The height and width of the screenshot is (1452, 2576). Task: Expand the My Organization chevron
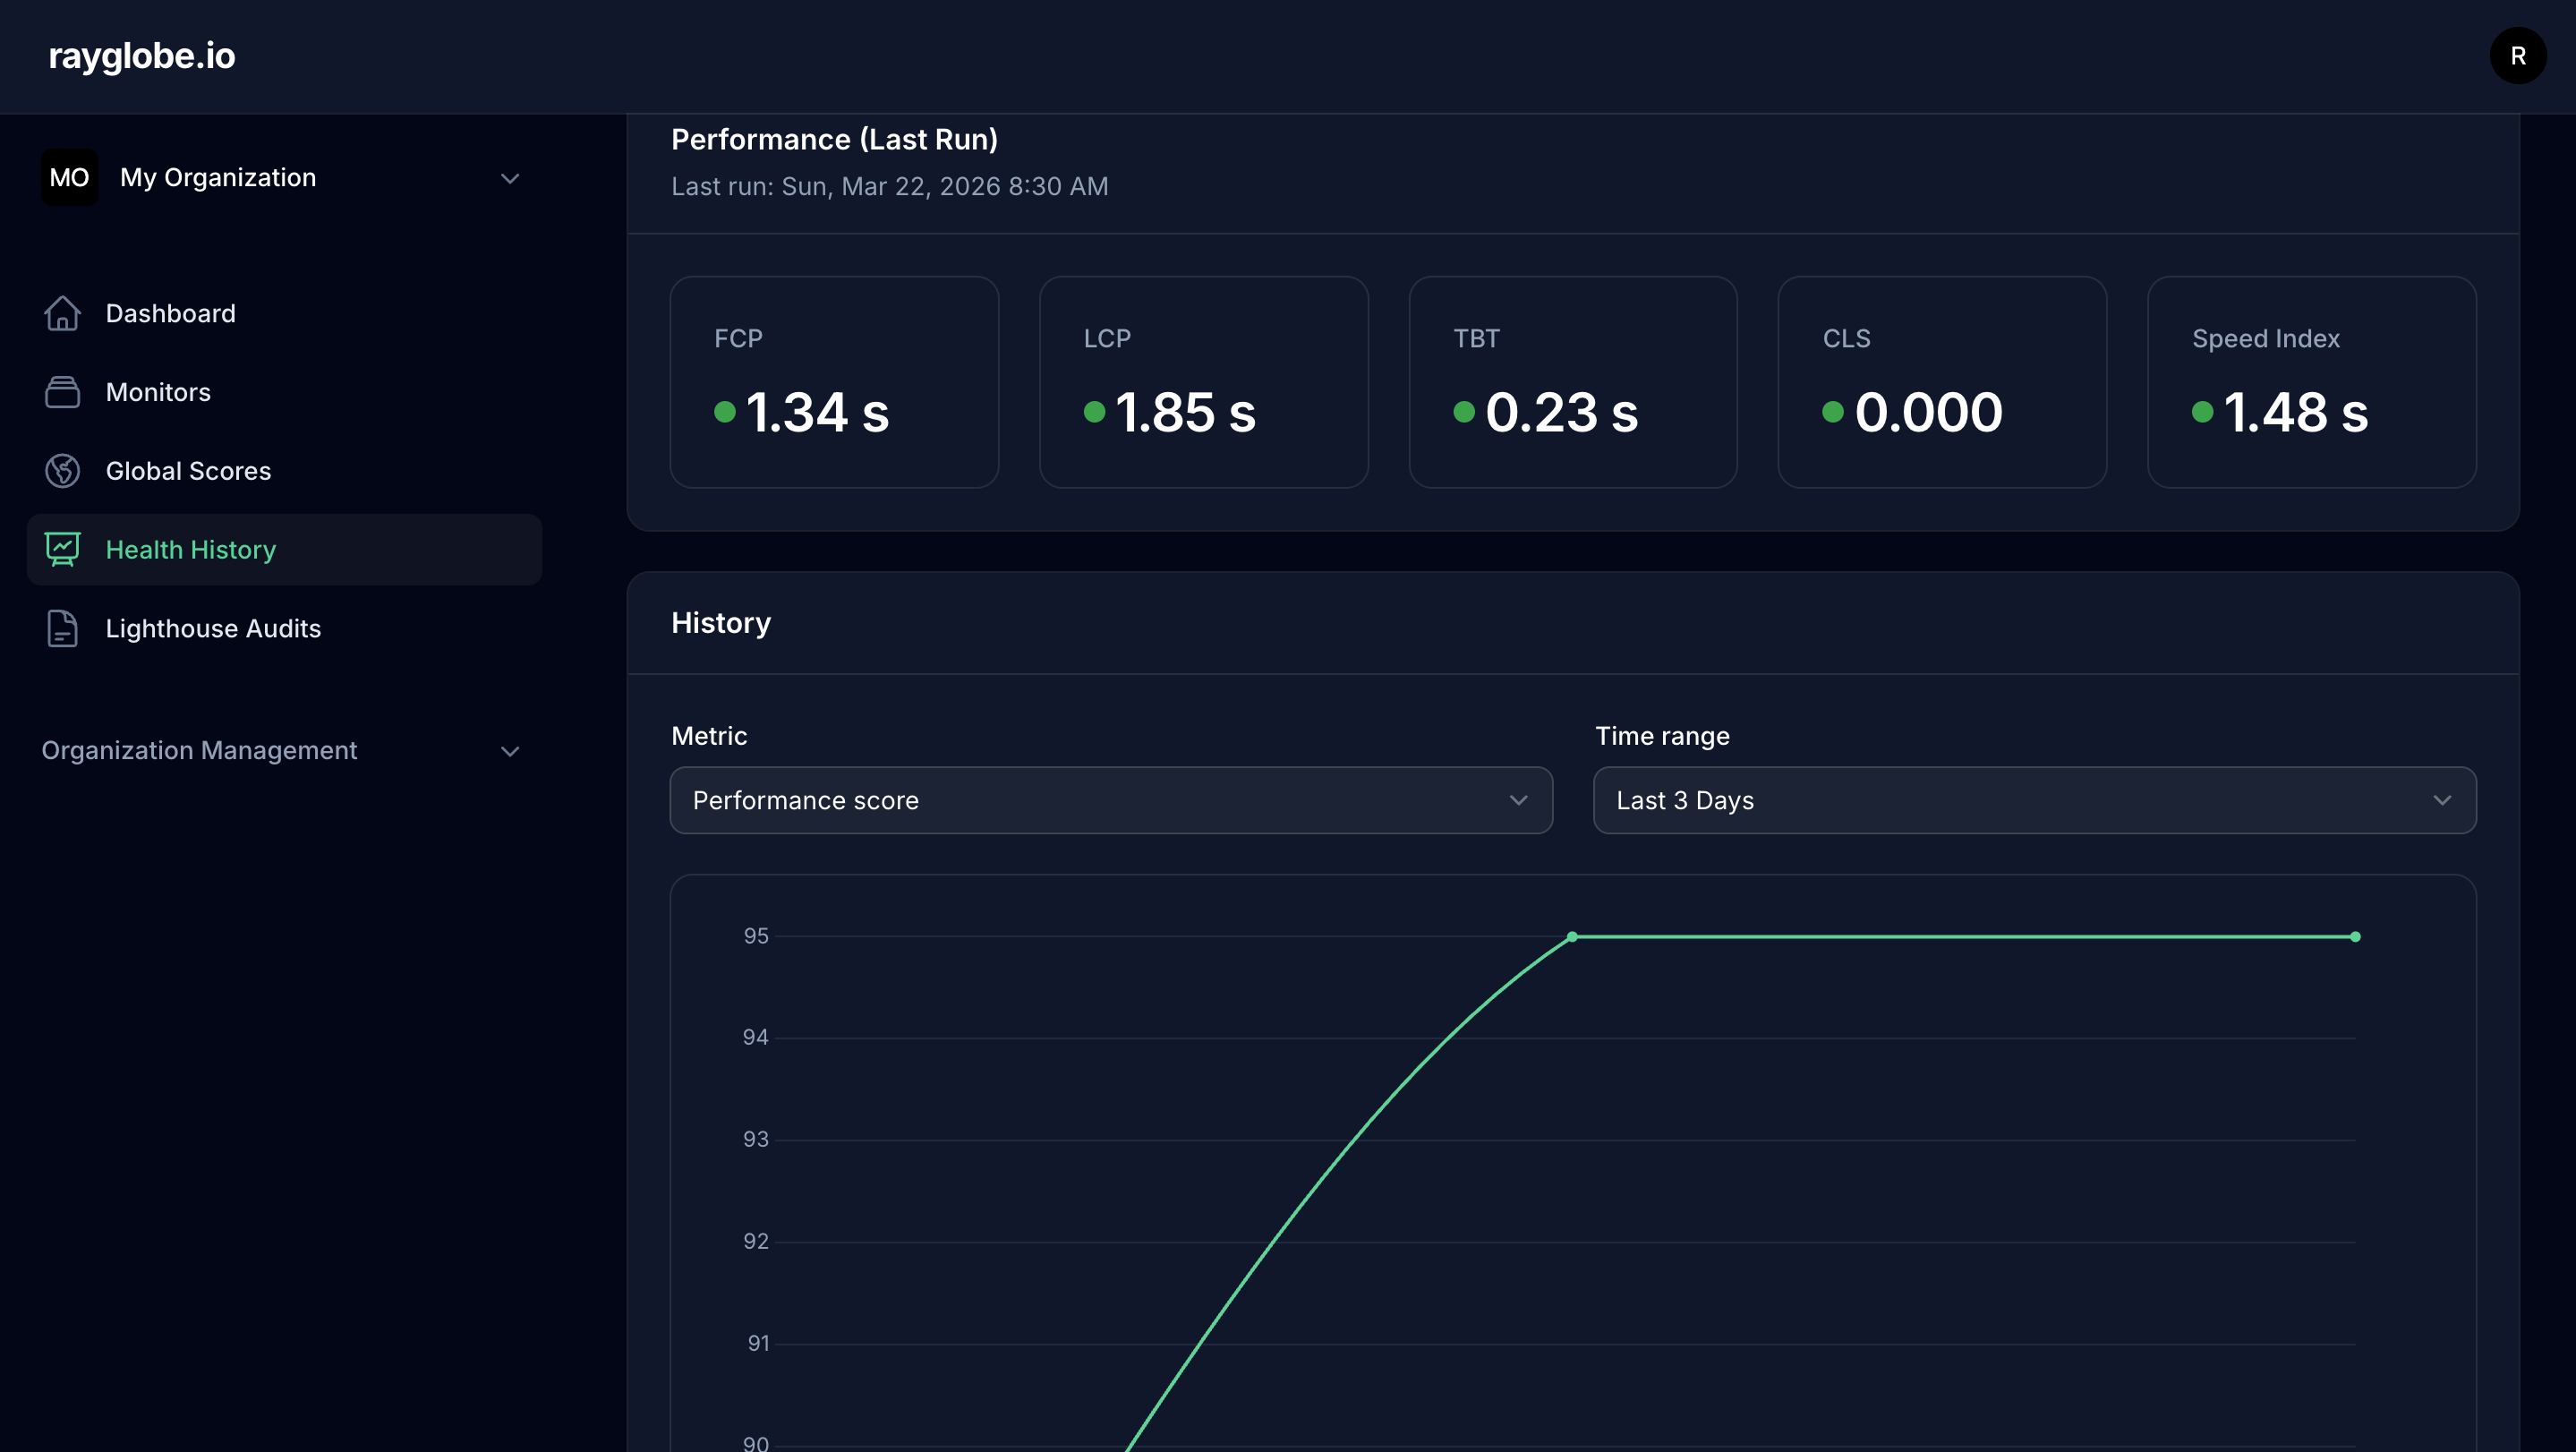click(510, 177)
